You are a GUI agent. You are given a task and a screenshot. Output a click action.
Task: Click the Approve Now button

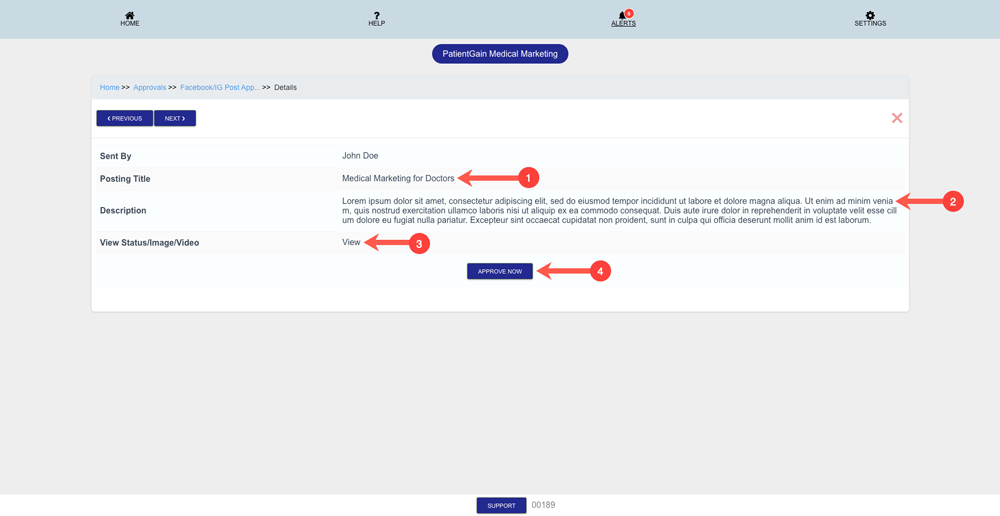click(500, 272)
